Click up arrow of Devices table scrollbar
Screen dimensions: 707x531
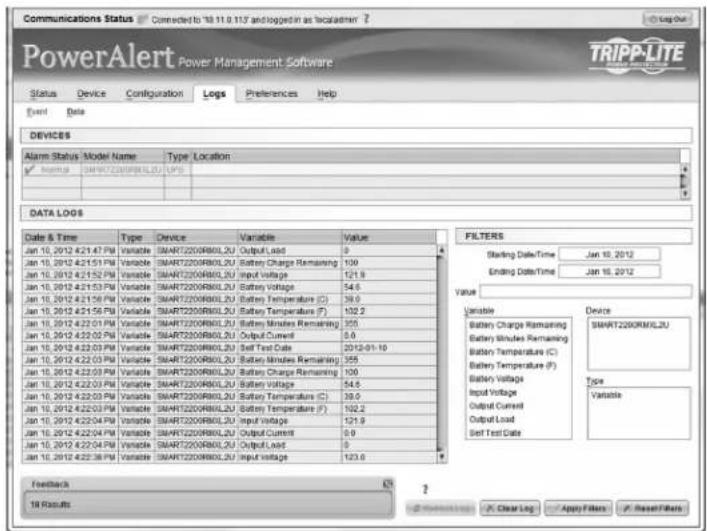[684, 169]
